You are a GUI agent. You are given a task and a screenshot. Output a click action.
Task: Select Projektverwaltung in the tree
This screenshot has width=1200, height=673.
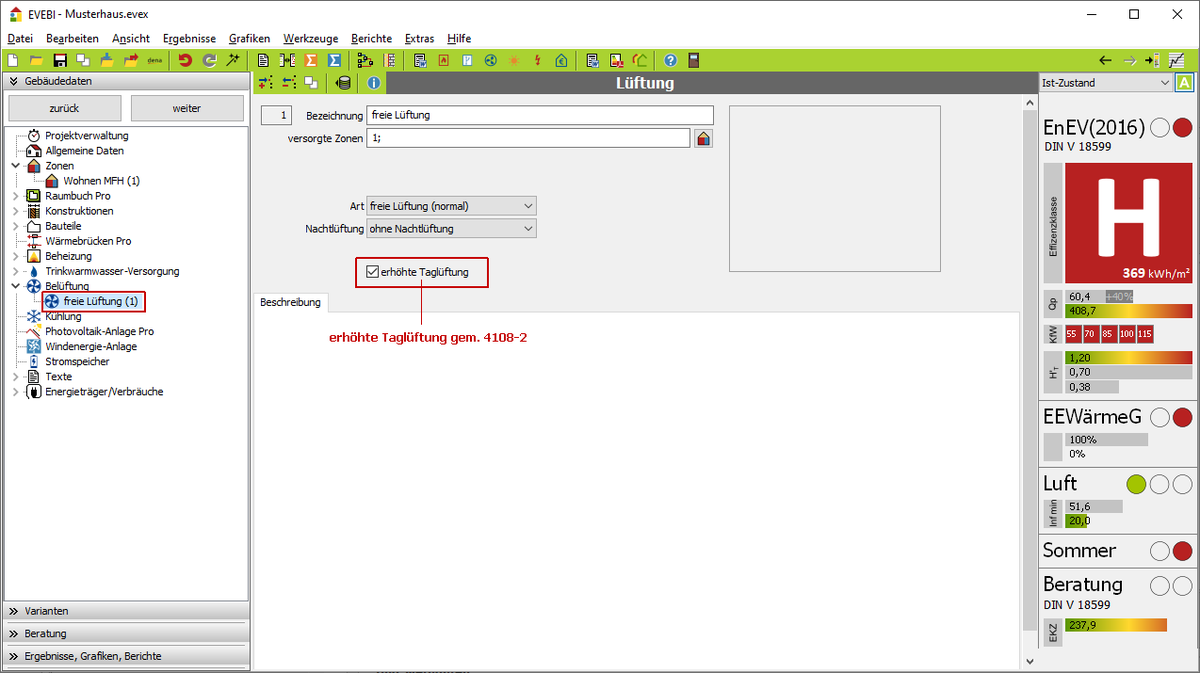[87, 136]
